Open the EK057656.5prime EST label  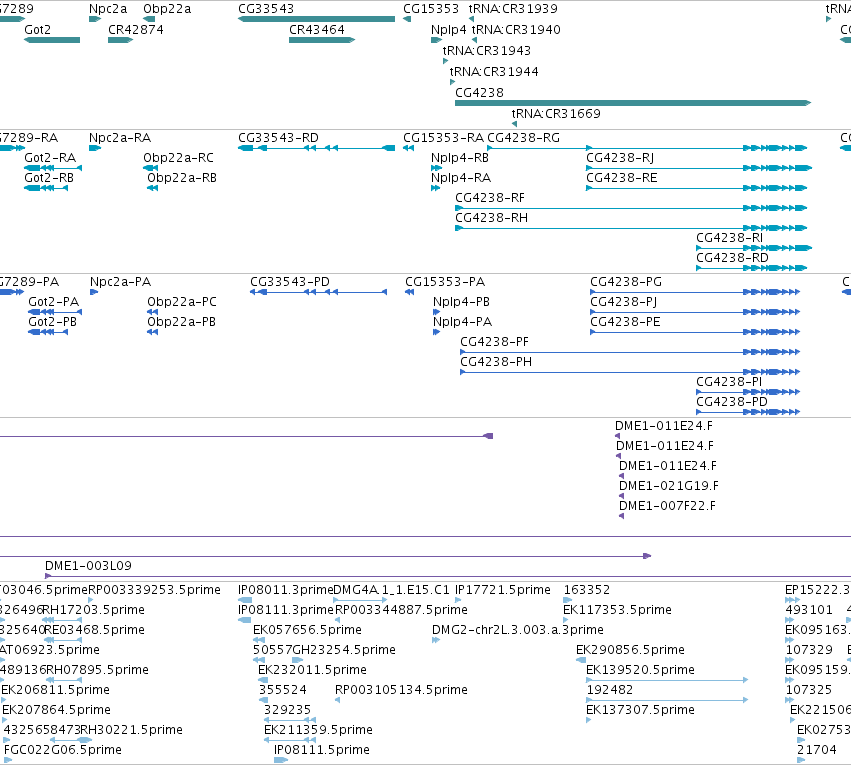pos(307,630)
